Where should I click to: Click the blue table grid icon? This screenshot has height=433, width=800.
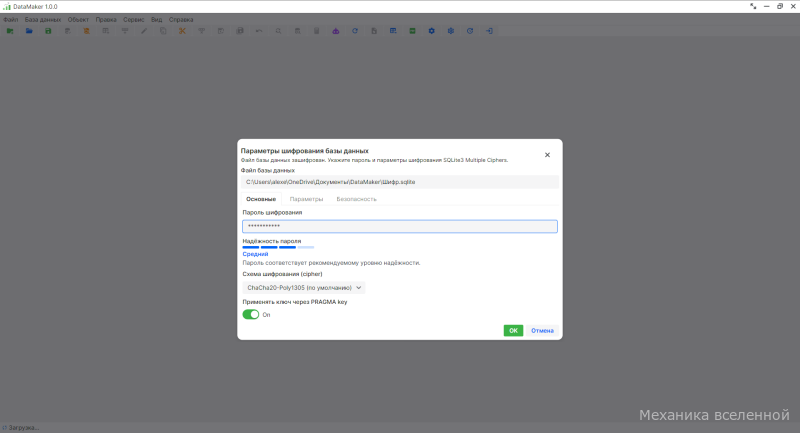pyautogui.click(x=393, y=31)
